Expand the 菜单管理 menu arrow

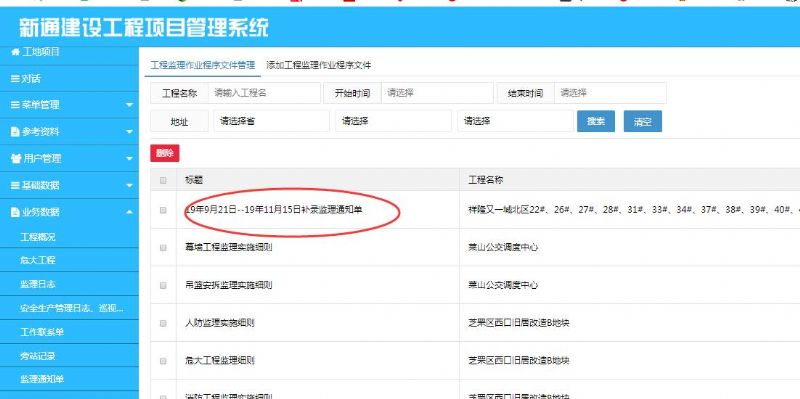[129, 105]
